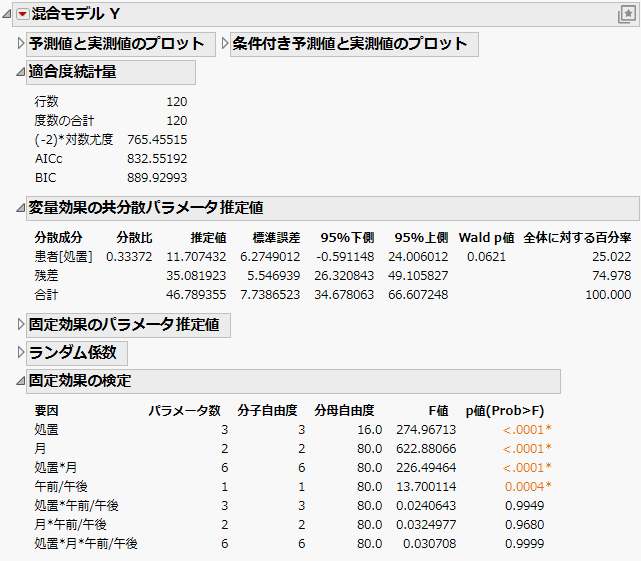This screenshot has height=561, width=641.
Task: Click the 分子自由度 column header
Action: coord(267,411)
